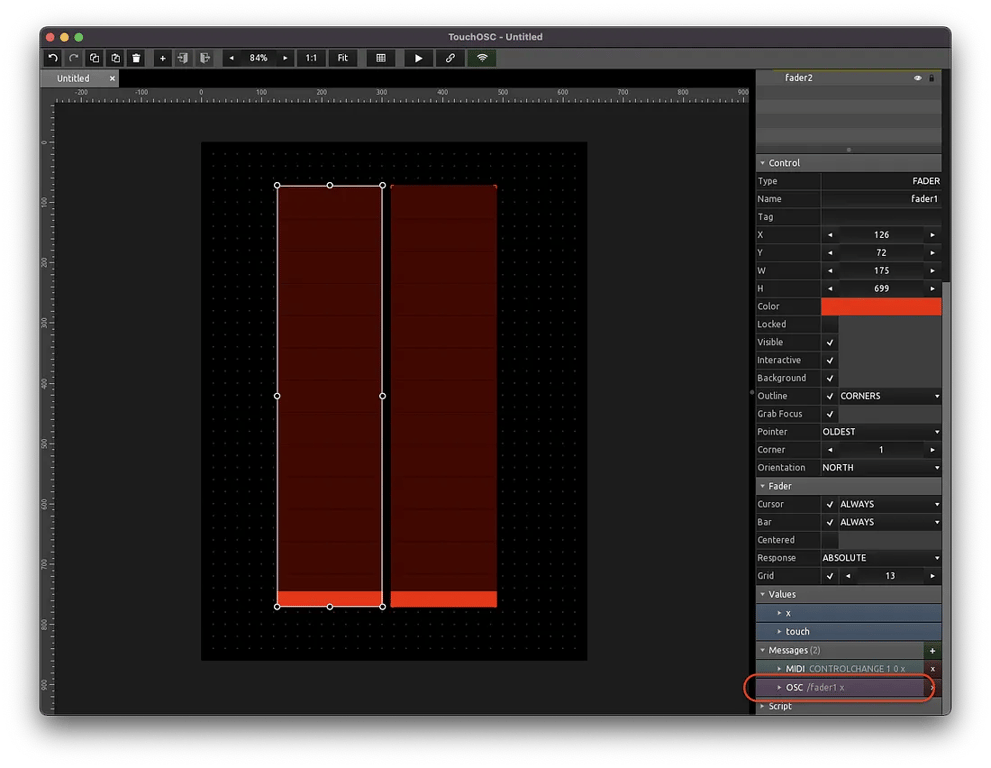Viewport: 991px width, 768px height.
Task: Delete selection with the trash icon
Action: [136, 58]
